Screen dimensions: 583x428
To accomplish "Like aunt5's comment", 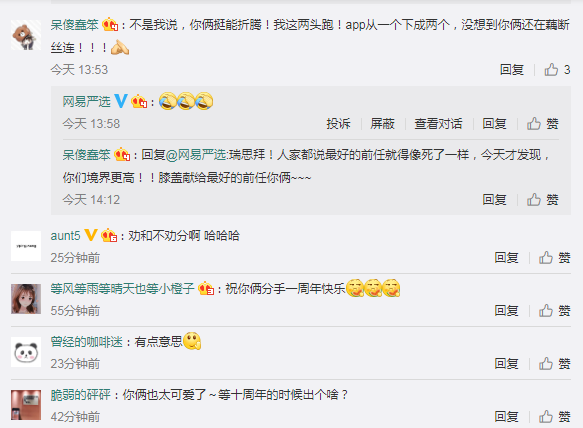I will 554,257.
